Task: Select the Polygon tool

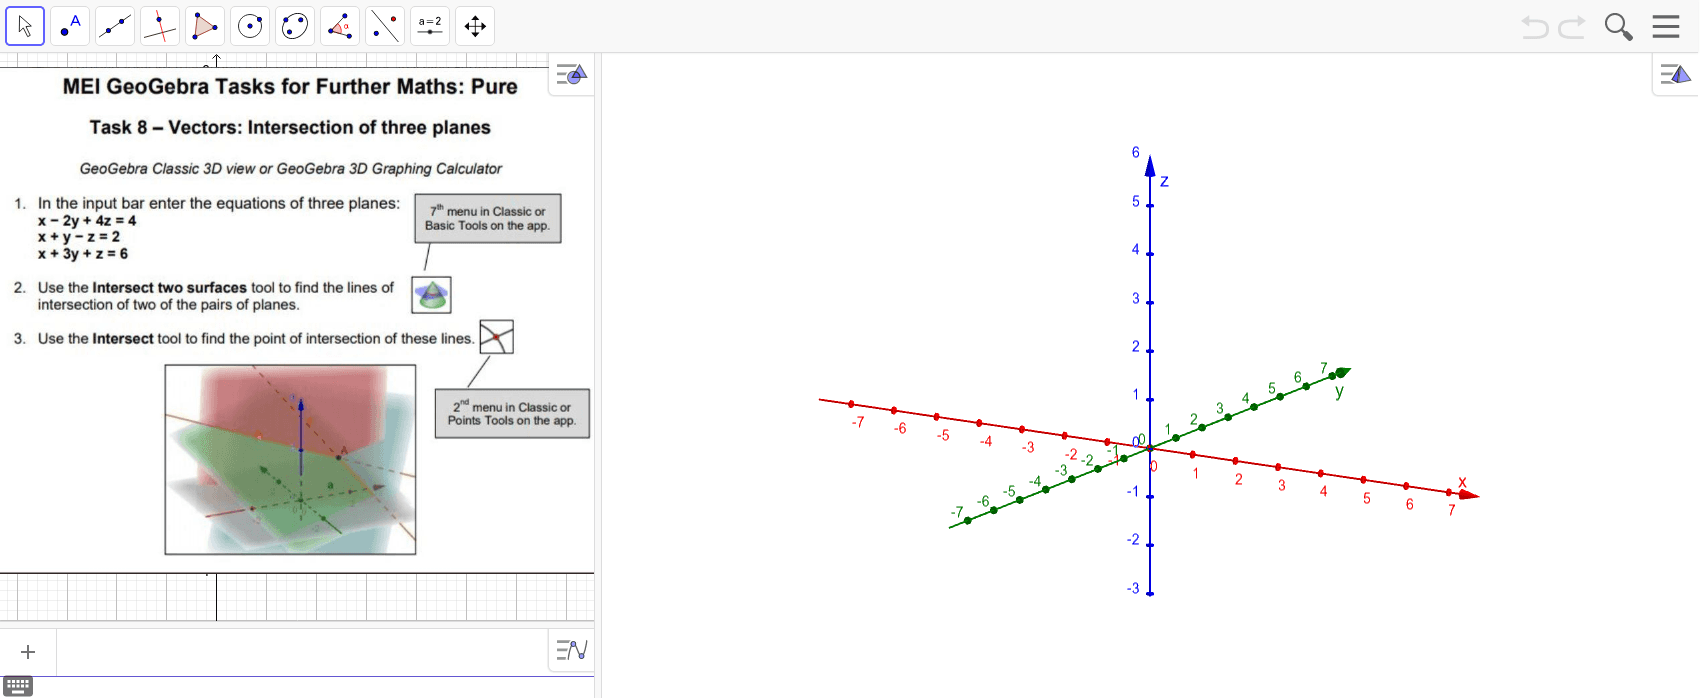Action: [205, 26]
